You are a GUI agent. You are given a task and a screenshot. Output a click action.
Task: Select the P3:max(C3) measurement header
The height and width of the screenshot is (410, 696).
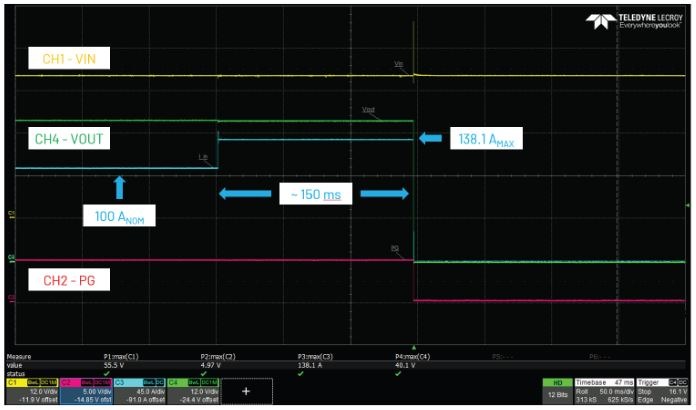pos(315,357)
